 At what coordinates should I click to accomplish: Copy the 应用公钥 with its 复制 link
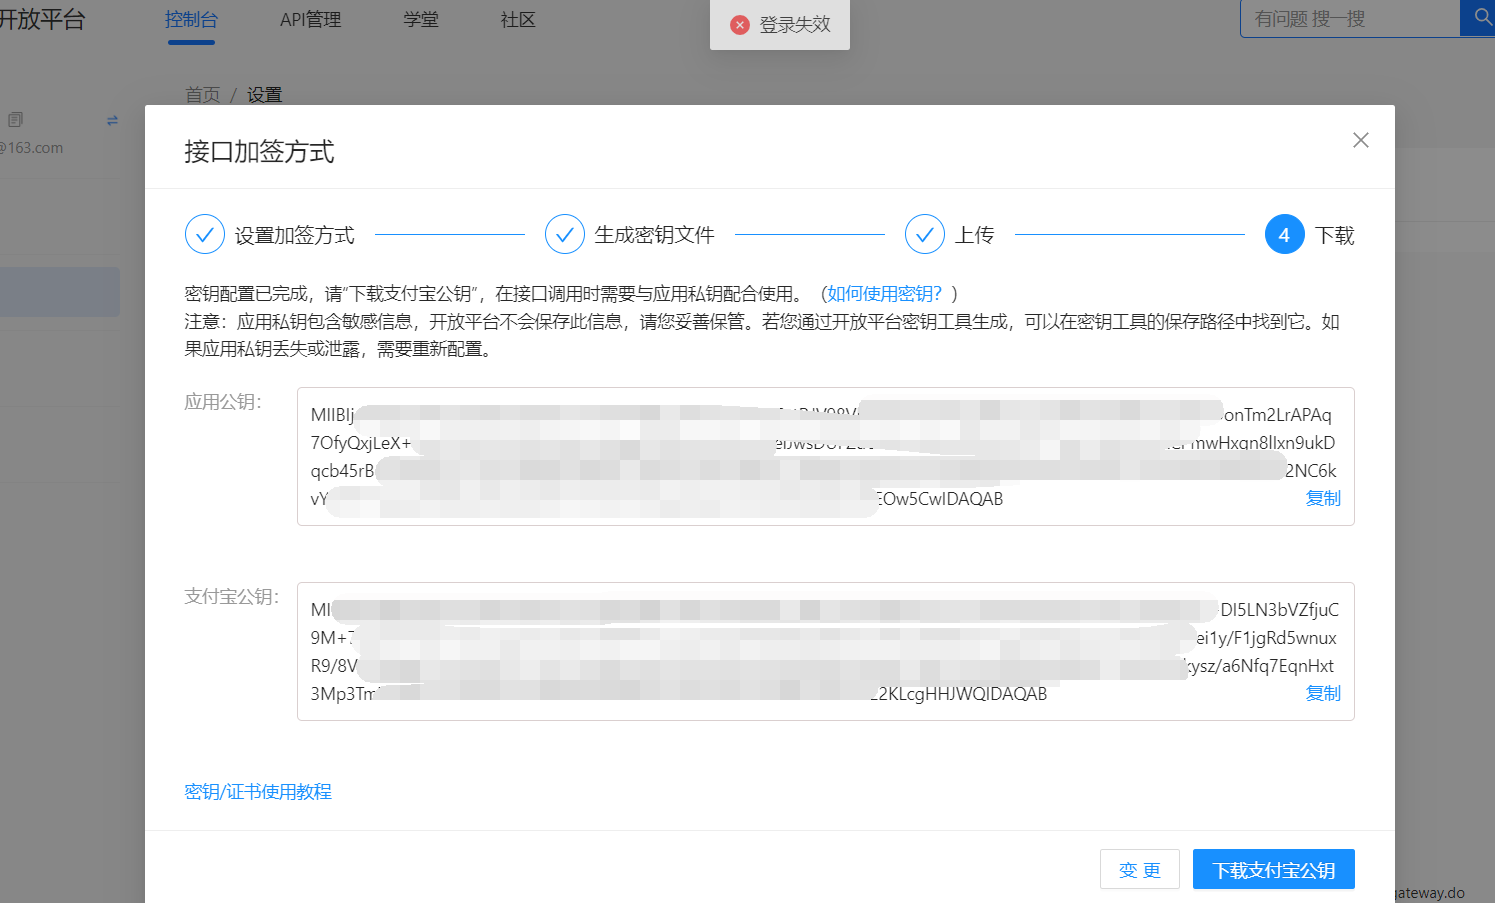point(1322,498)
